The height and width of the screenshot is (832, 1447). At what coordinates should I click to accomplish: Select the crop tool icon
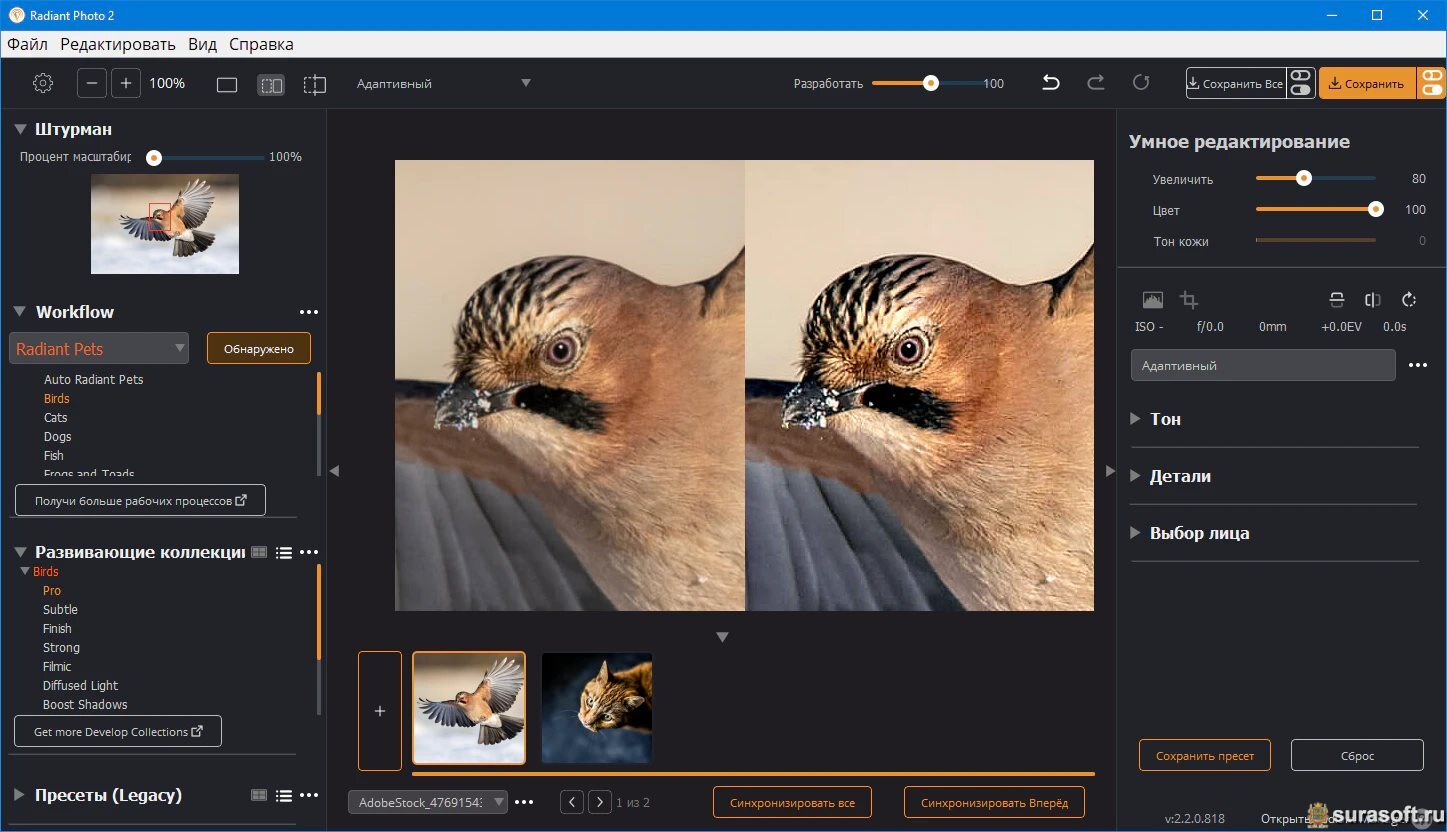tap(1189, 300)
